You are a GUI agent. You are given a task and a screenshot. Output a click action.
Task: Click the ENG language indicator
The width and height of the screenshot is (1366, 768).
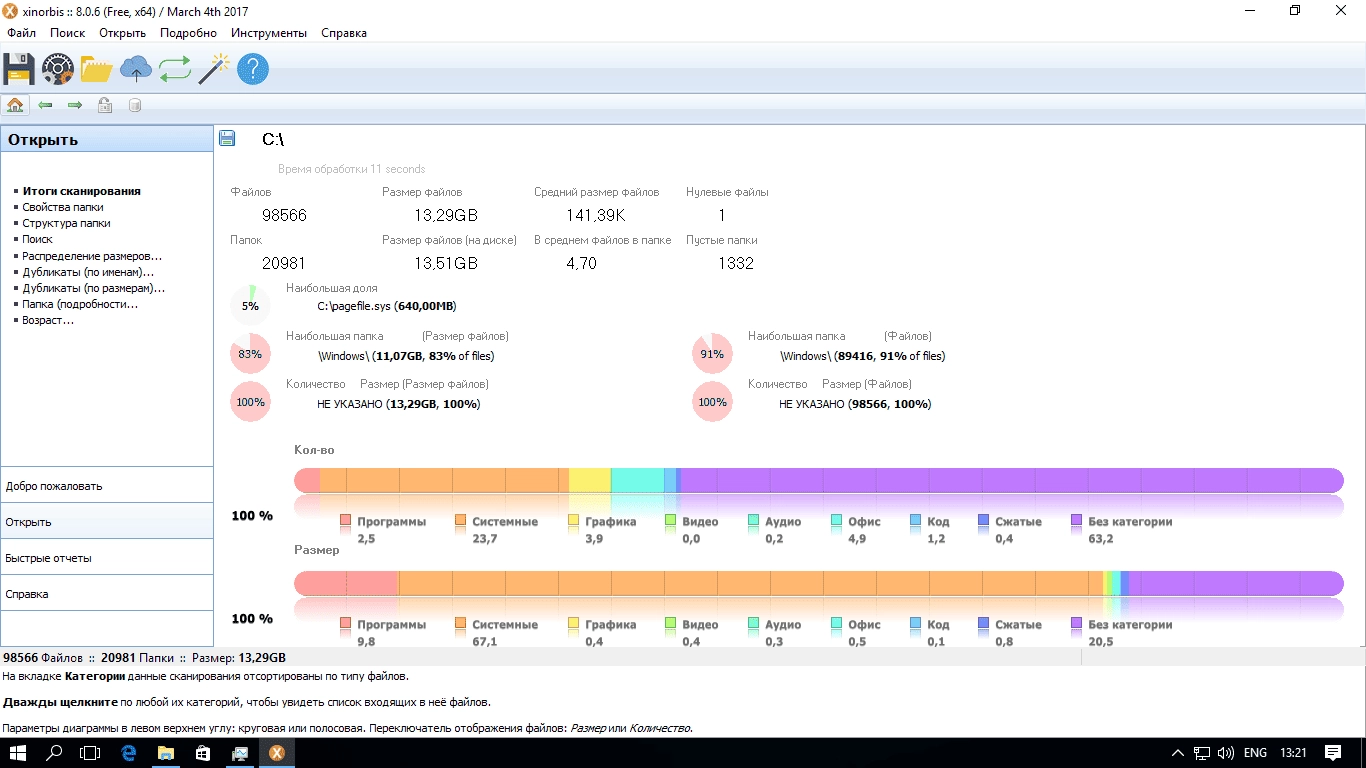coord(1255,753)
